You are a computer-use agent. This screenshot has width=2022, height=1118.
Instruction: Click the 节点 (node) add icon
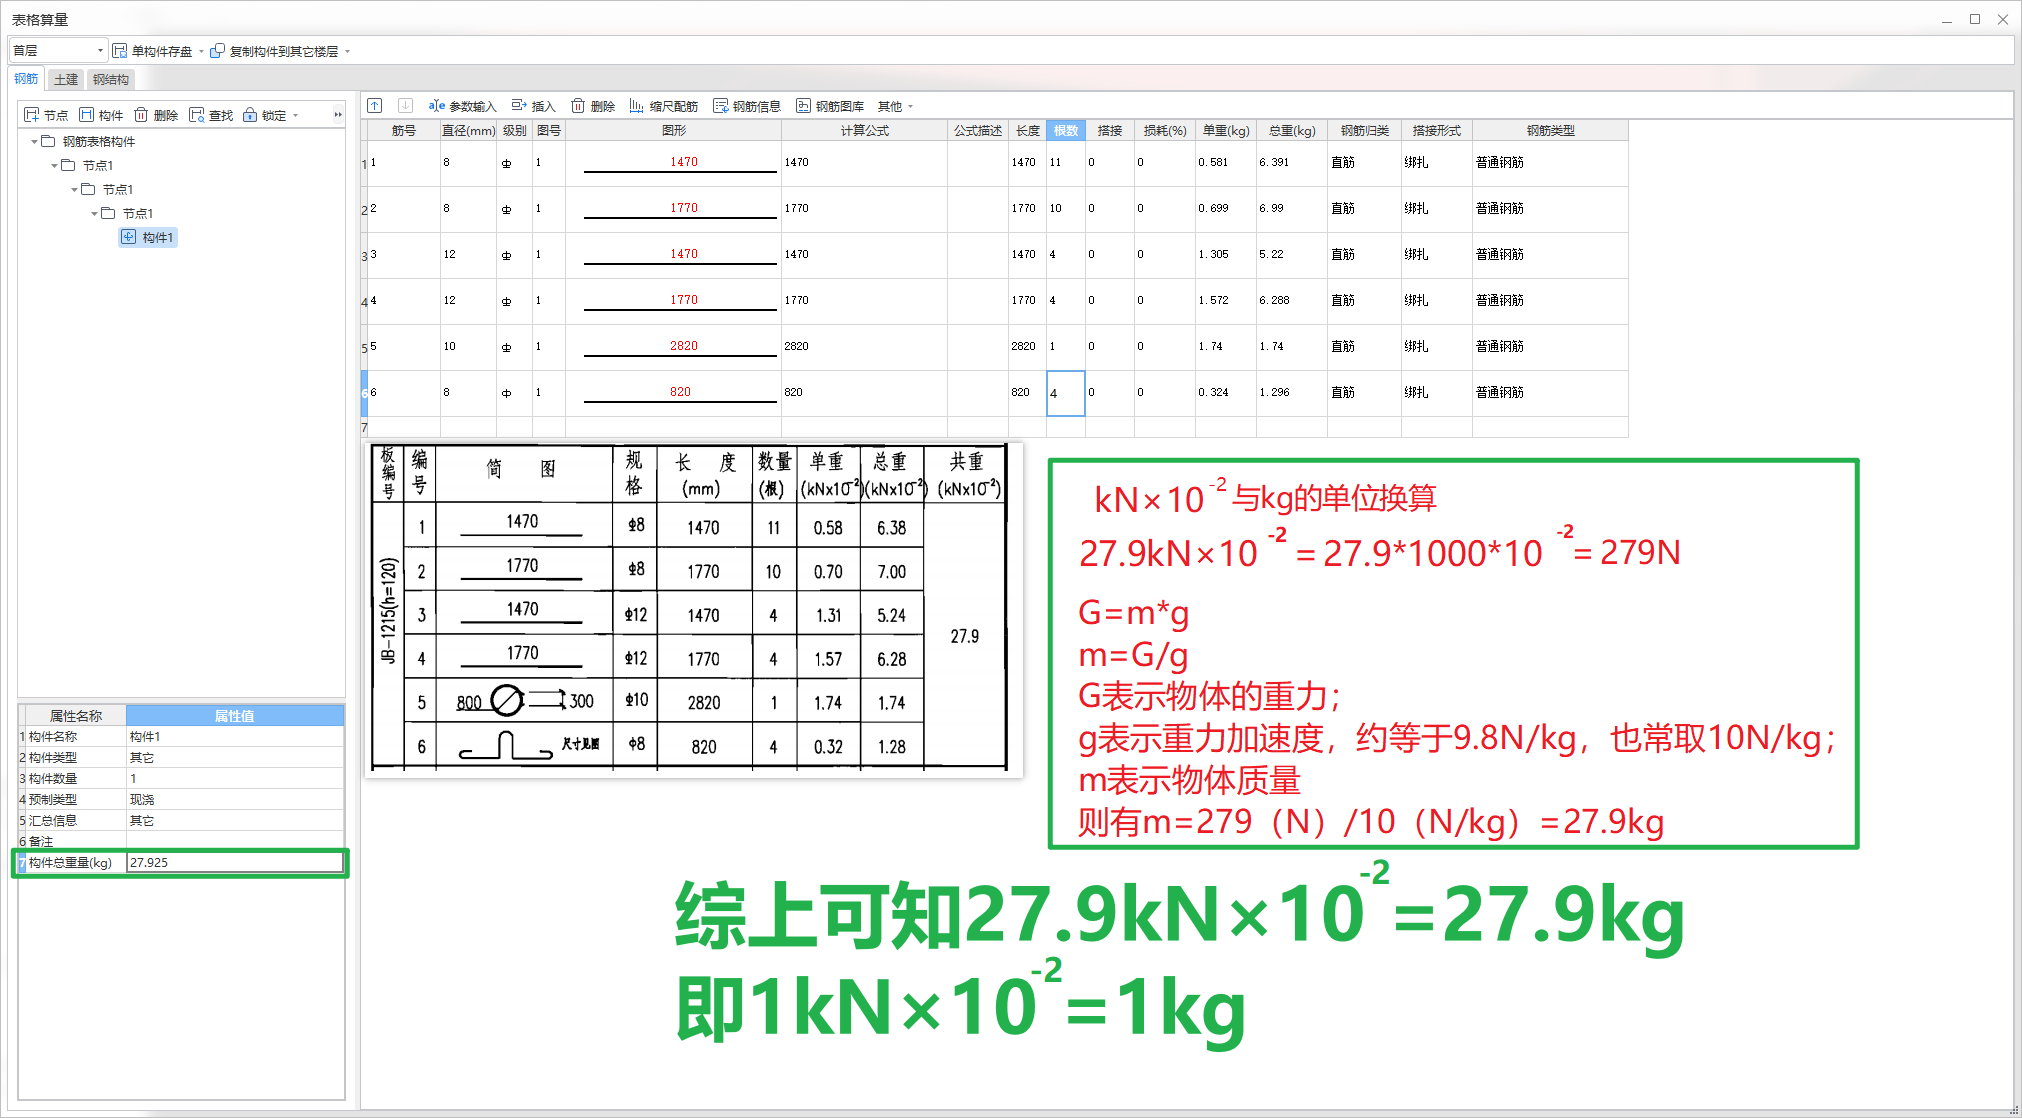pos(45,114)
